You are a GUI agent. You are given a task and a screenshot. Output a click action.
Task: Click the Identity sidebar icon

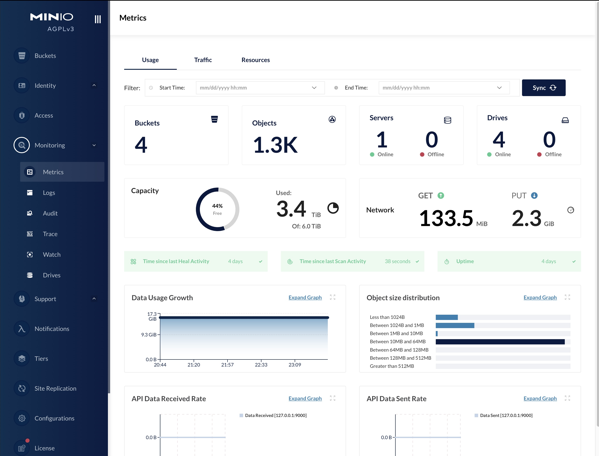click(x=22, y=86)
